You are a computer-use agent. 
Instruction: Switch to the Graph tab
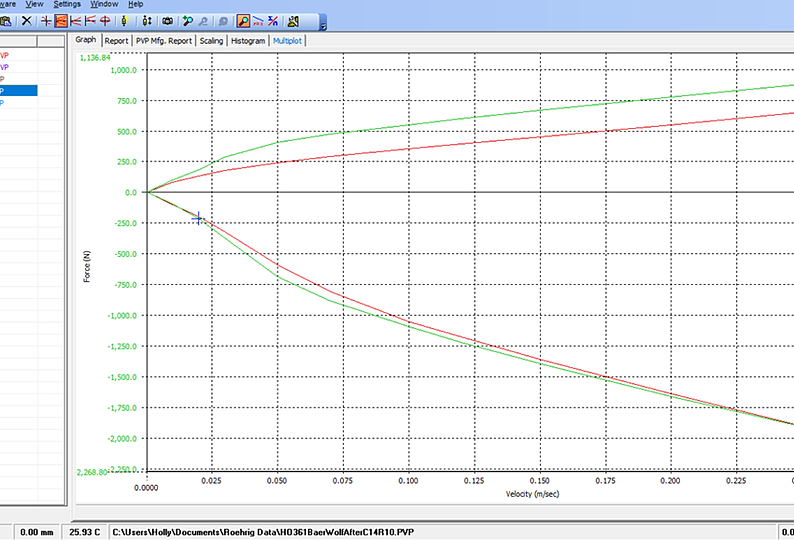(x=86, y=40)
